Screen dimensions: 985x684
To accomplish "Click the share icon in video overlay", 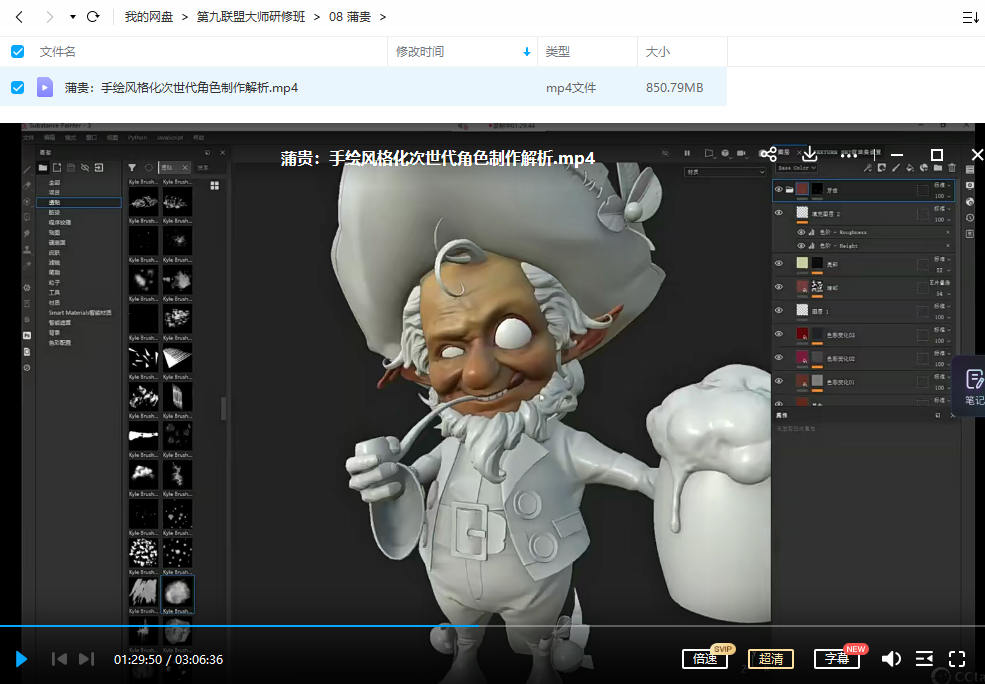I will coord(768,154).
